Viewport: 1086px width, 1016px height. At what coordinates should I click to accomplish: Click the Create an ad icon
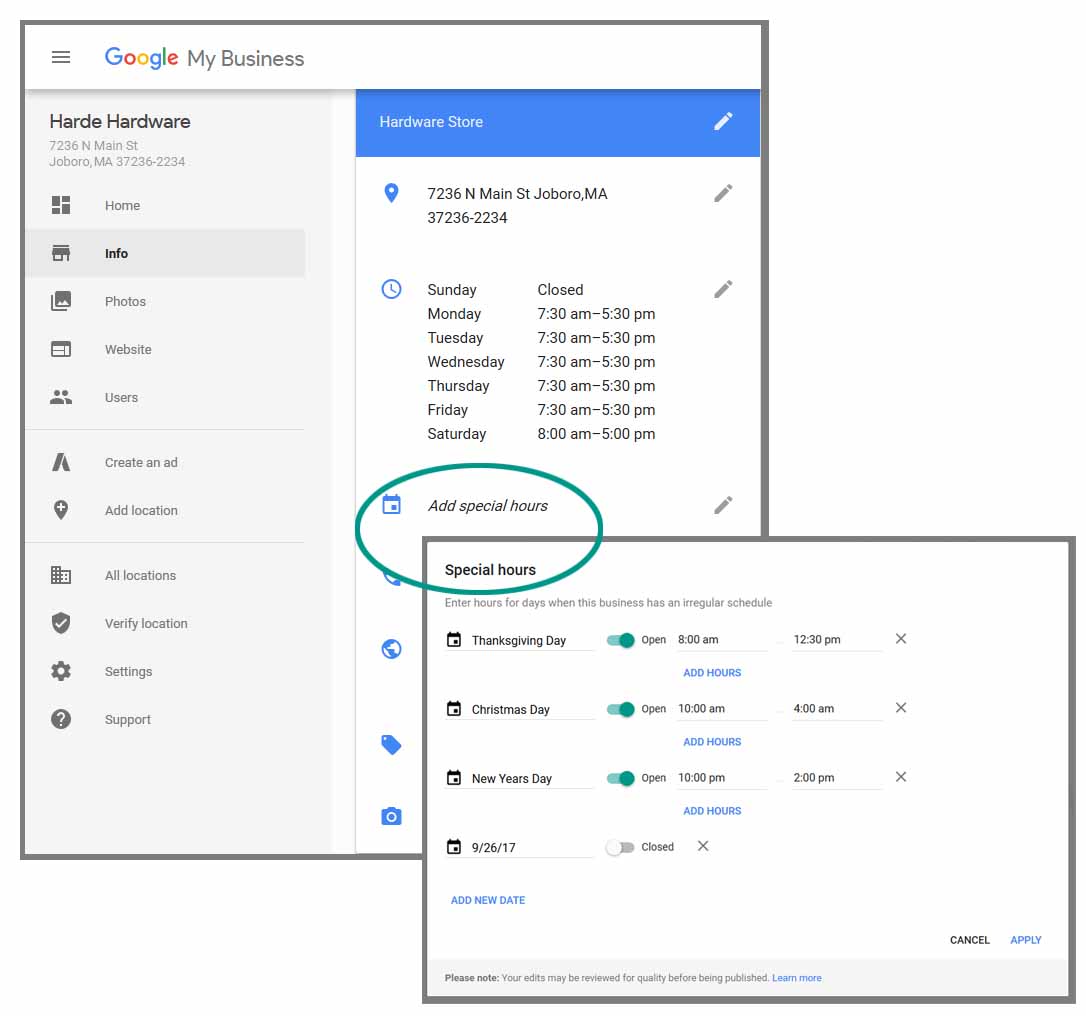tap(61, 462)
